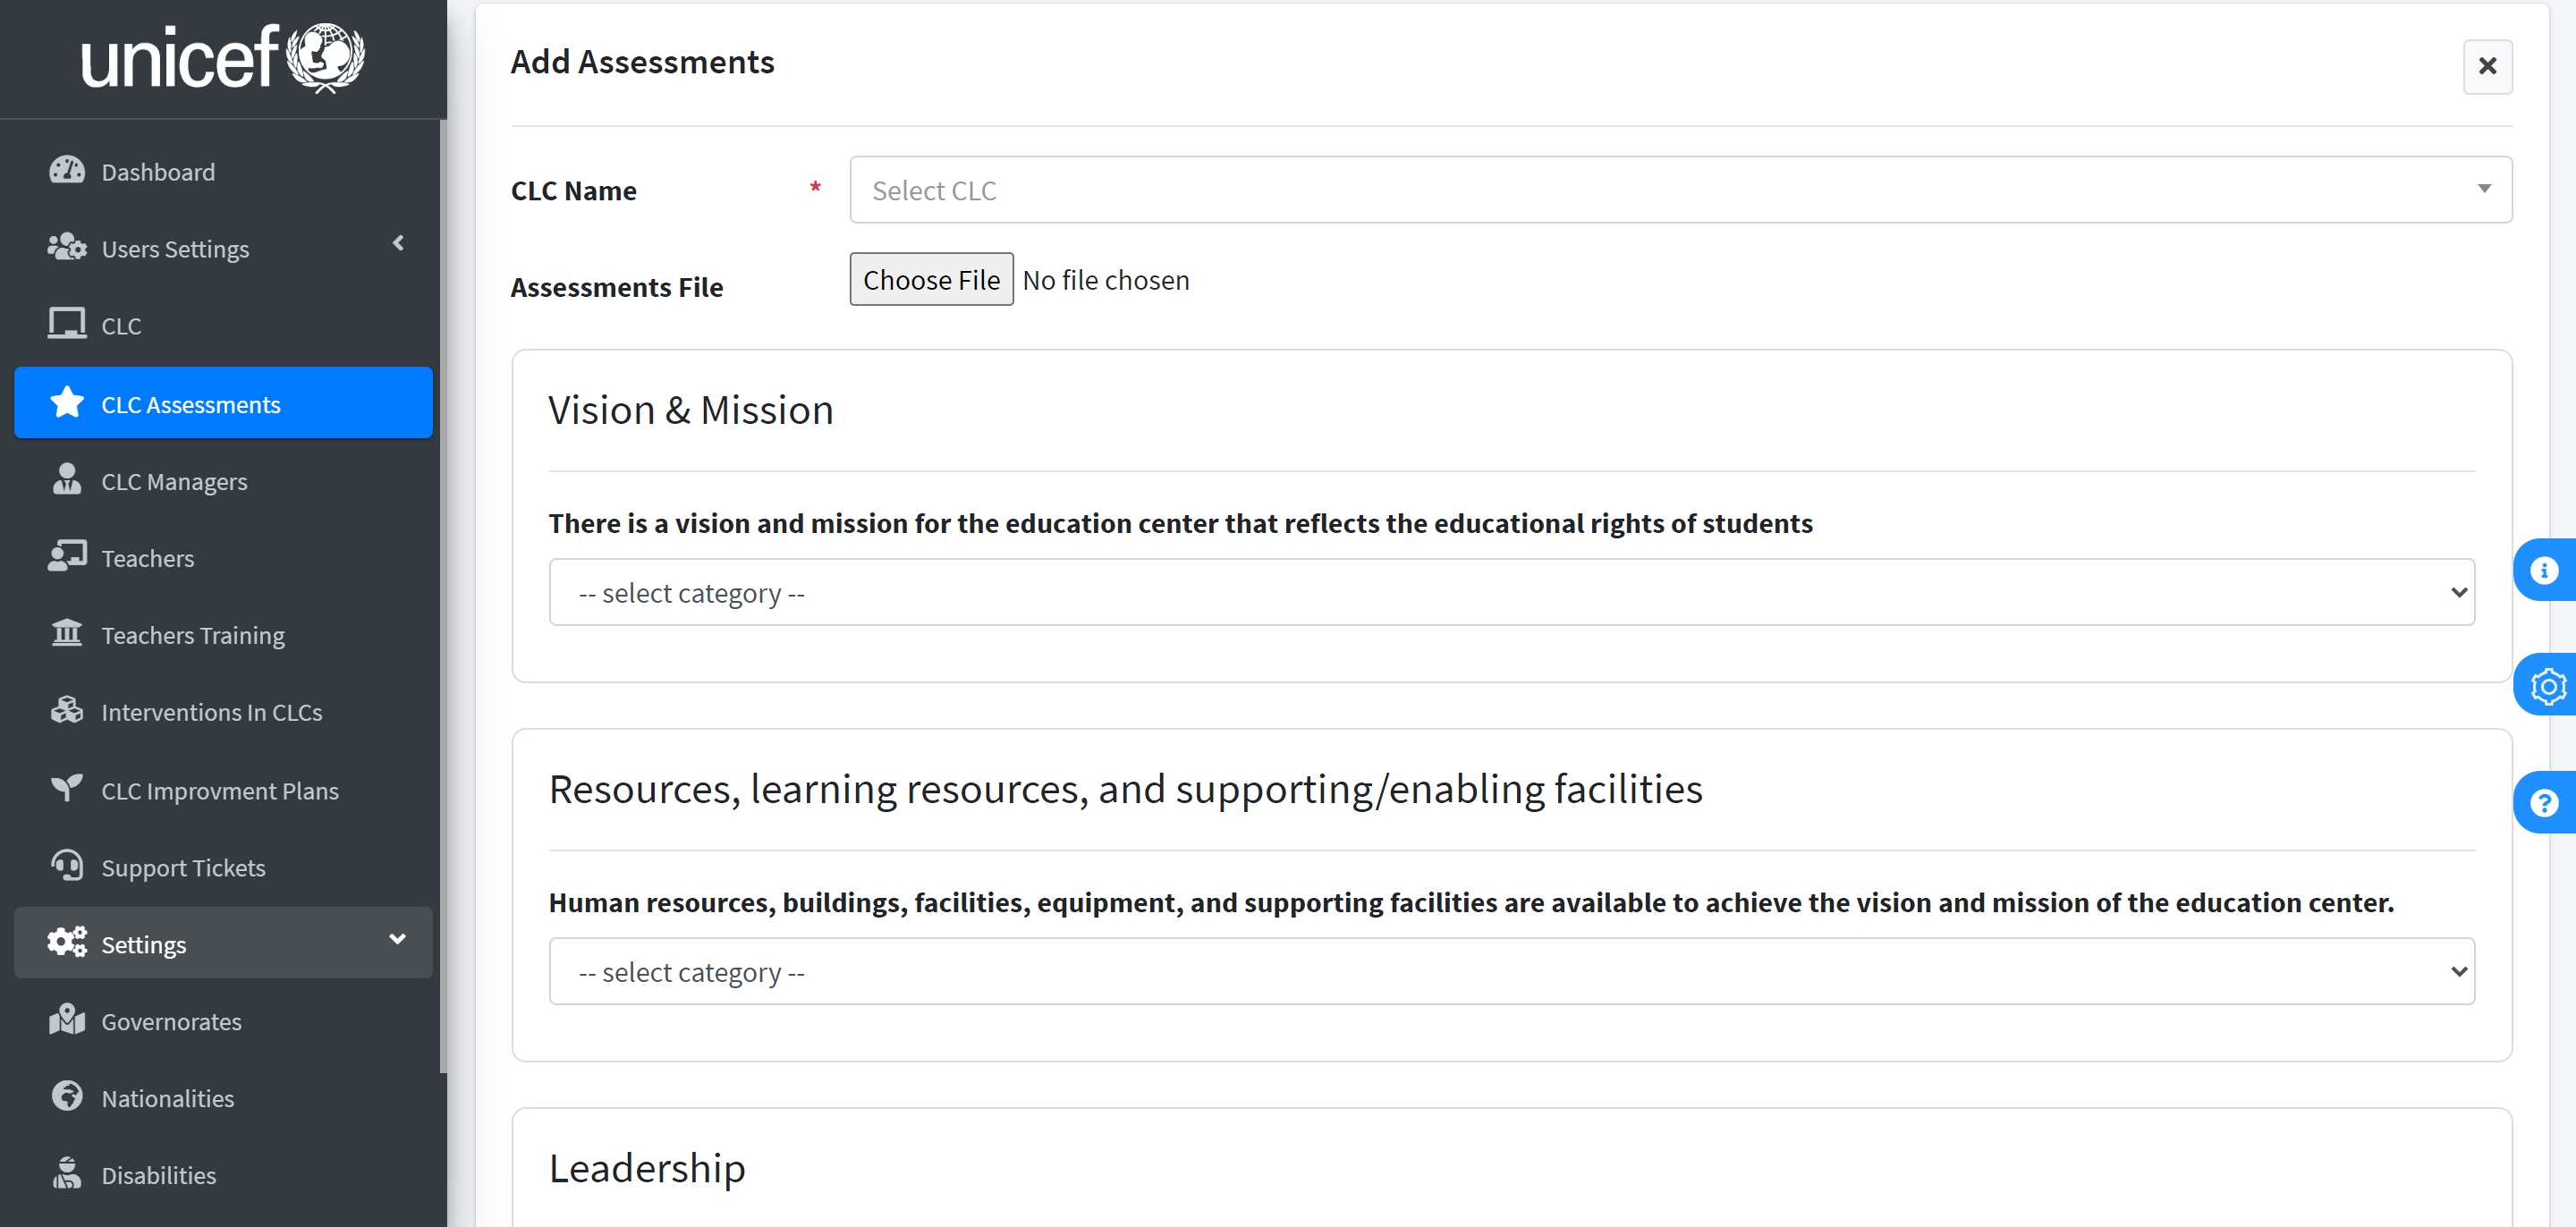This screenshot has width=2576, height=1227.
Task: Click the Add Assessments title
Action: pos(642,62)
